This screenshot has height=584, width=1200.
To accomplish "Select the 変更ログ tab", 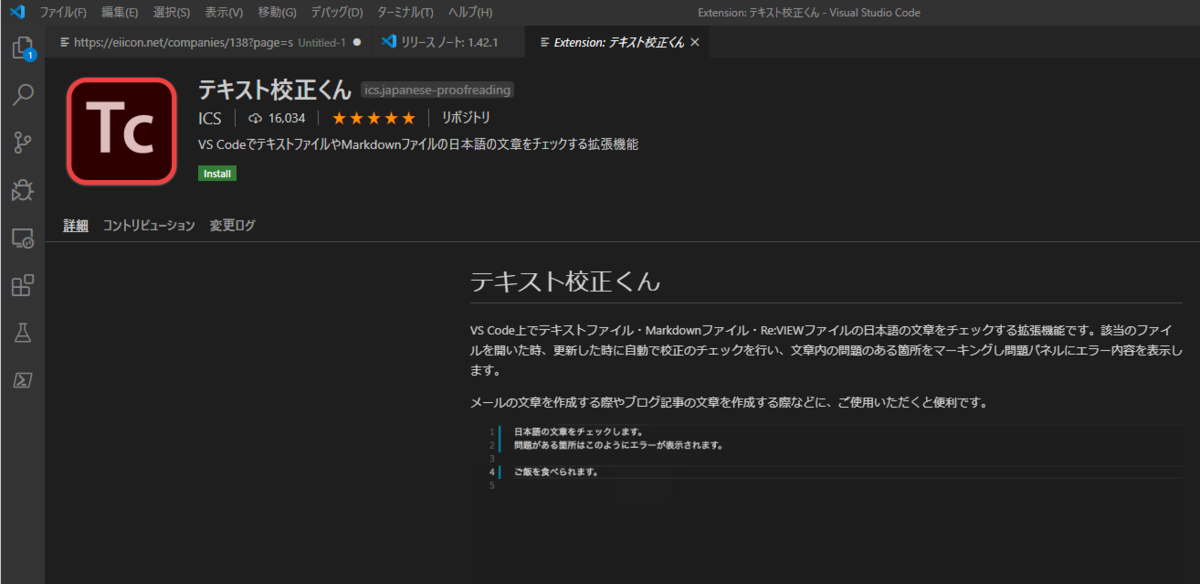I will [x=232, y=225].
